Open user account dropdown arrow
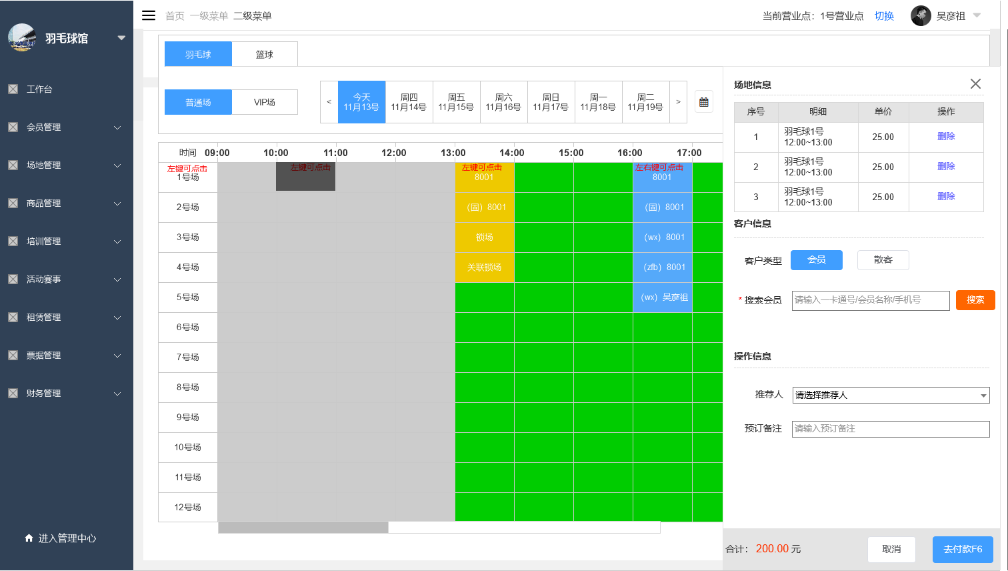This screenshot has width=1008, height=571. pyautogui.click(x=977, y=15)
